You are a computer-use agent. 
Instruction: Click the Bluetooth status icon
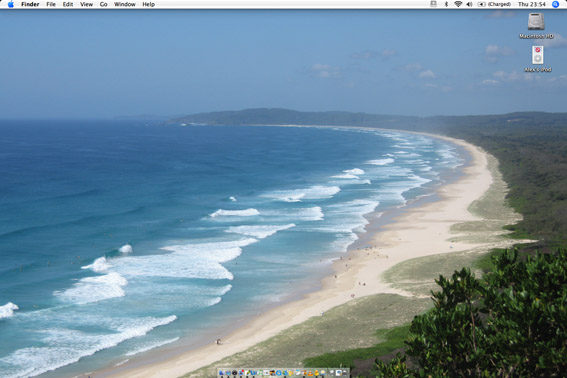(446, 4)
